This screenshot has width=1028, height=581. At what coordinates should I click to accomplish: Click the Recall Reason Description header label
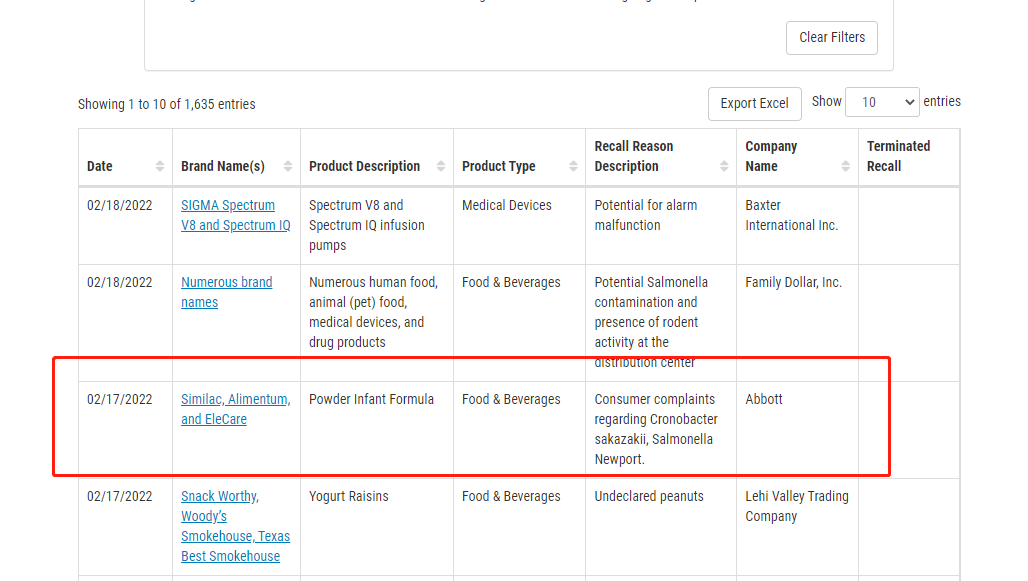[634, 156]
